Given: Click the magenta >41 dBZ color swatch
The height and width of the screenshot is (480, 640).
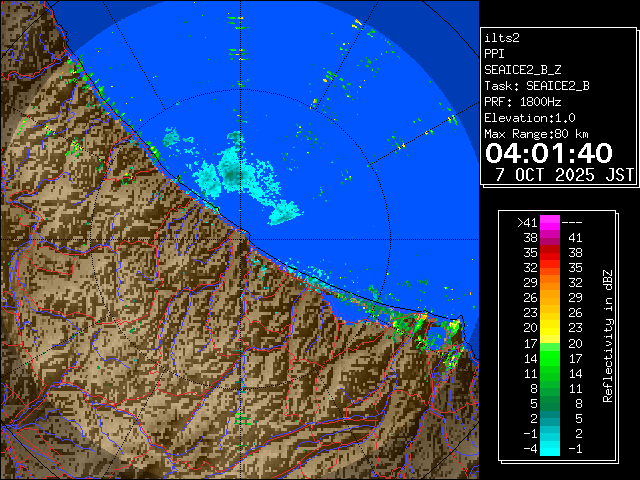Looking at the screenshot, I should point(550,222).
